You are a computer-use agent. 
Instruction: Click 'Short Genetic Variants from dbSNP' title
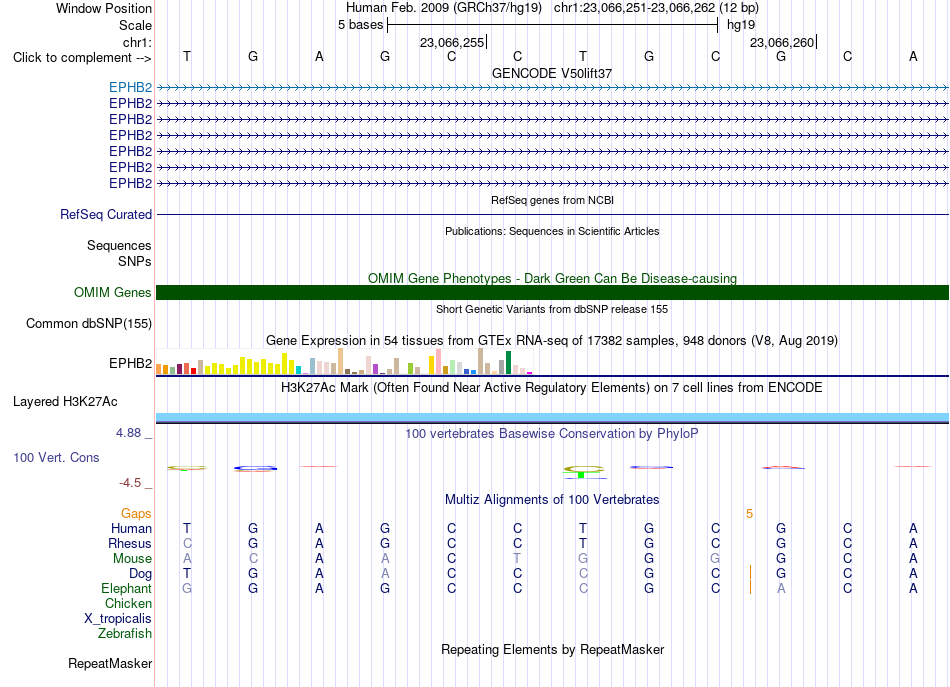click(x=552, y=309)
